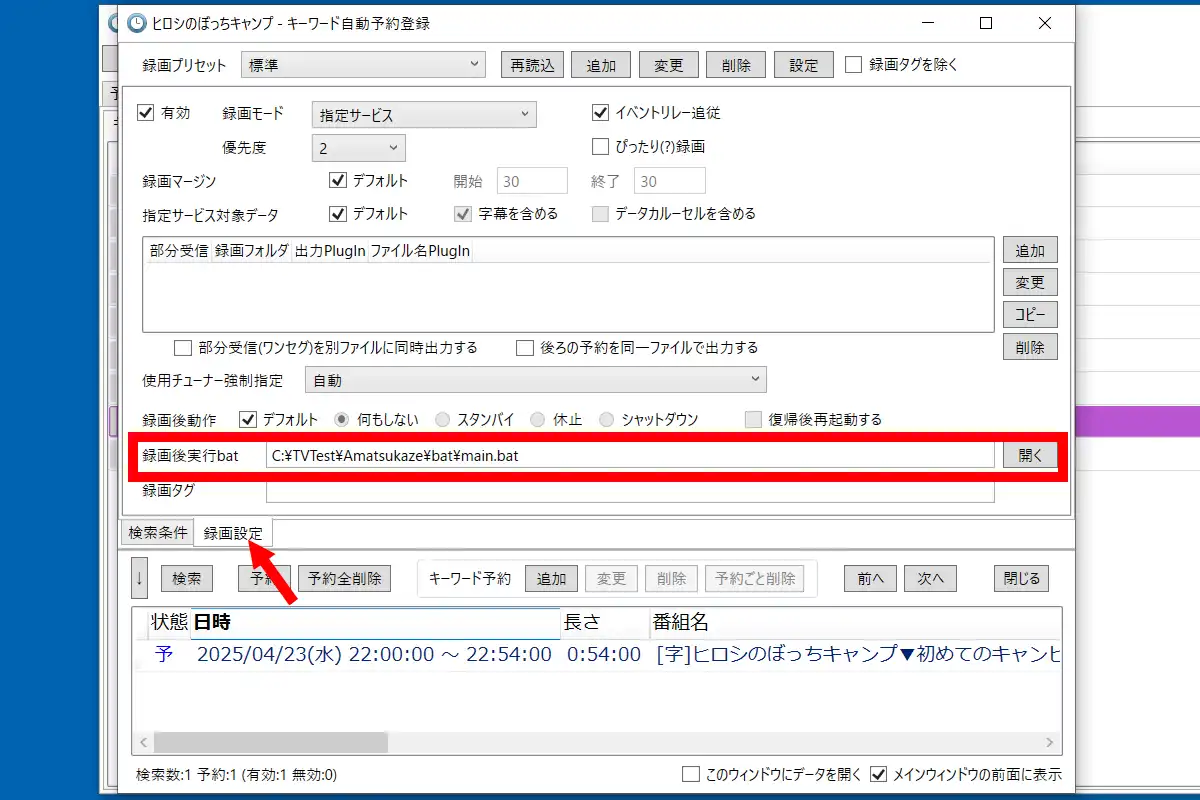Click 部分受信 column header
1200x800 pixels.
(x=179, y=251)
